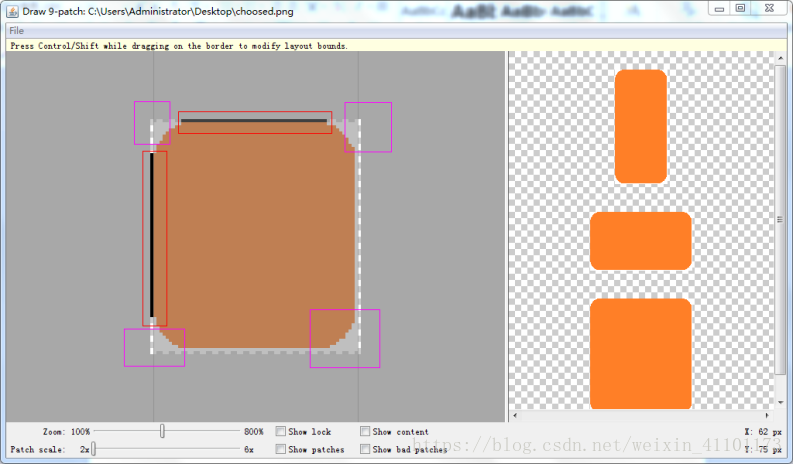Screen dimensions: 793x465
Task: Close the Draw 9-patch window
Action: coord(769,8)
